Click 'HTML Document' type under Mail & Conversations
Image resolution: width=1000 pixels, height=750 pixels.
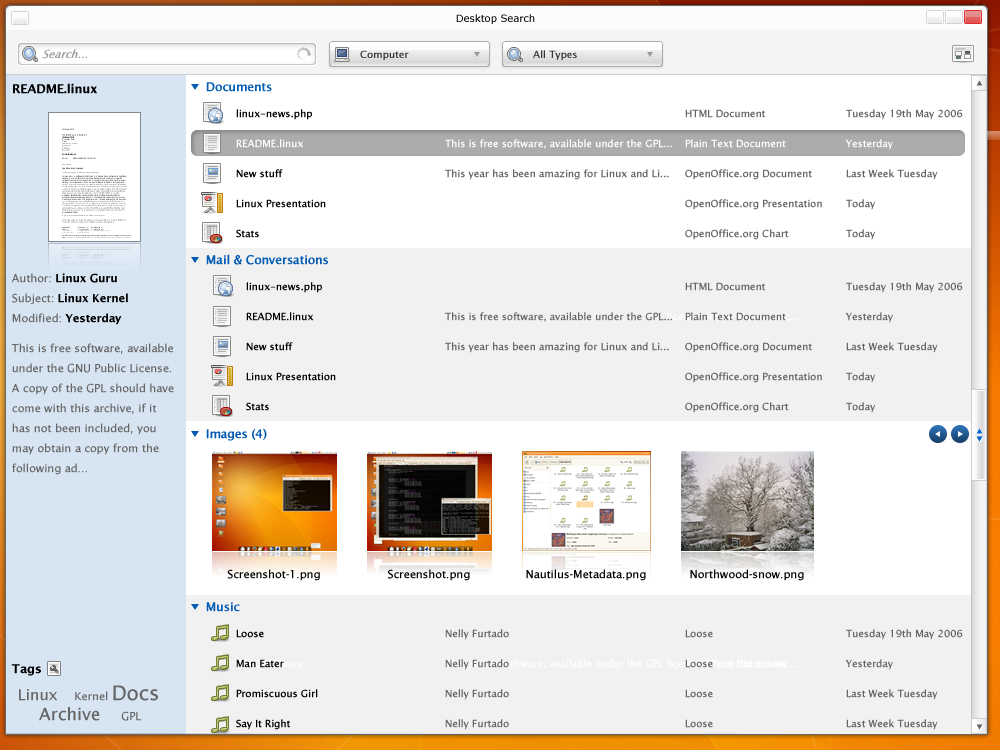pos(725,286)
